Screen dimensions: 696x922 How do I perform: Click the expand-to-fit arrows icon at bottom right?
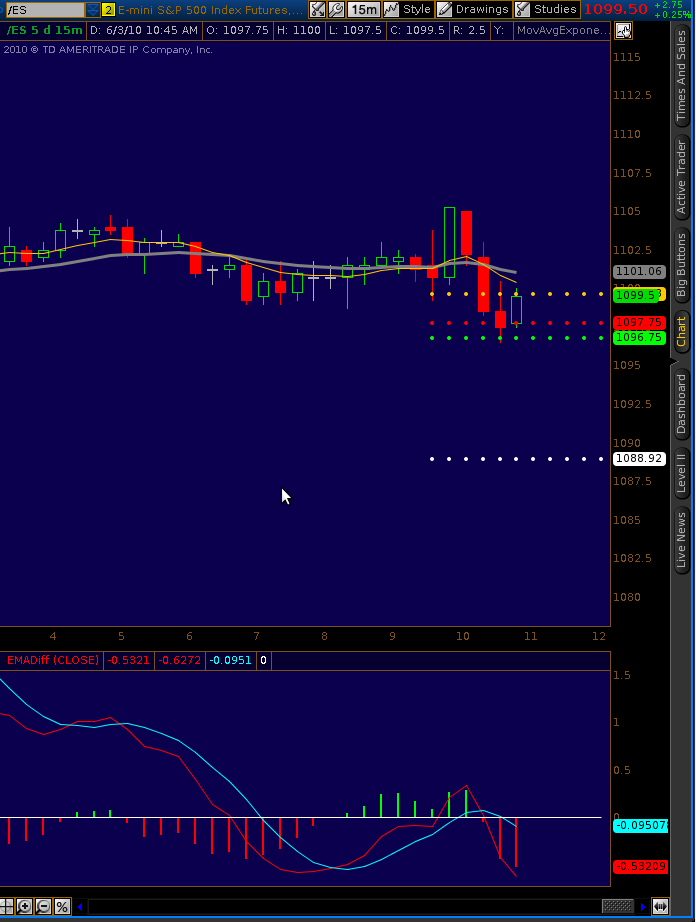coord(660,906)
